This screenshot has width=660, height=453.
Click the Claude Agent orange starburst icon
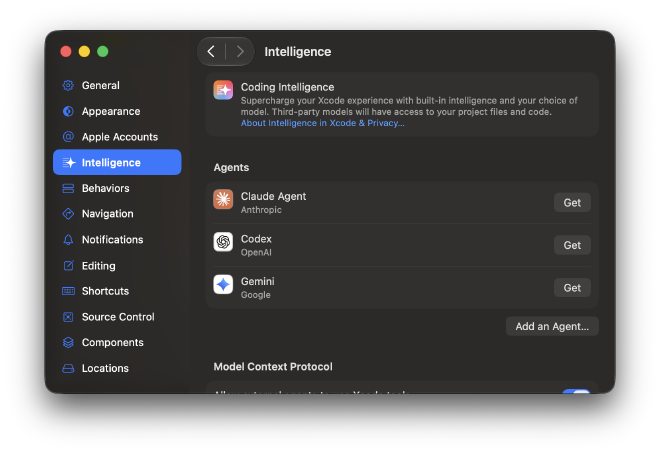pyautogui.click(x=223, y=199)
